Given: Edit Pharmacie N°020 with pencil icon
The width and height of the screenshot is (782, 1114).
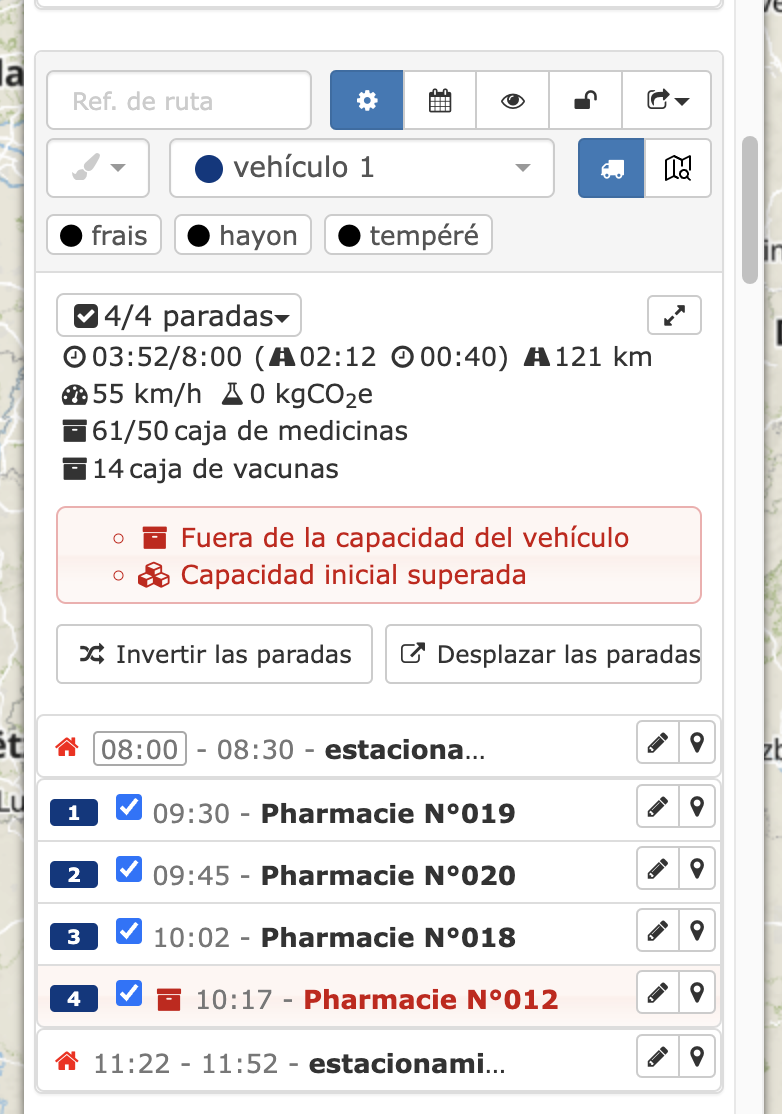Looking at the screenshot, I should [657, 869].
